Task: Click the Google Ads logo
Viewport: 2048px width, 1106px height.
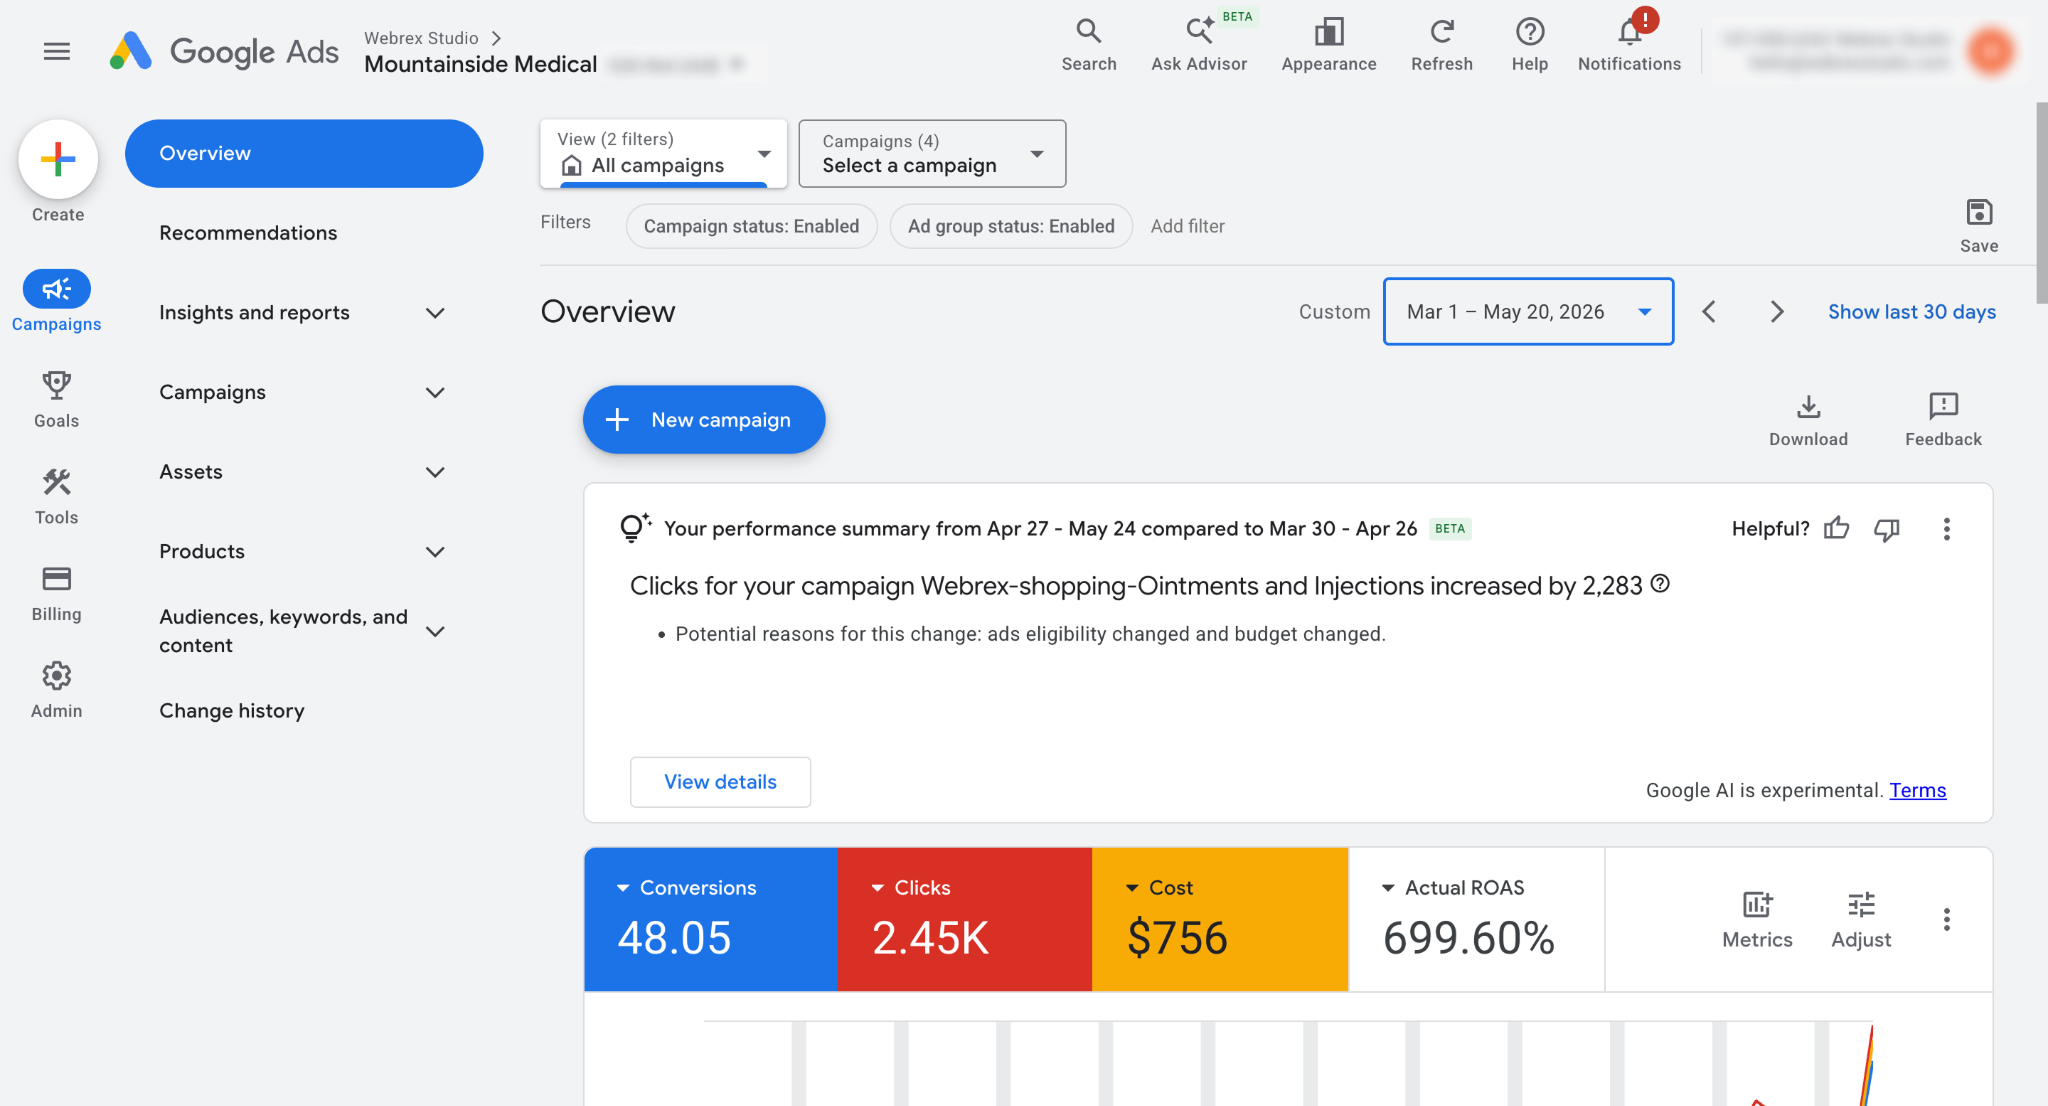Action: (x=224, y=51)
